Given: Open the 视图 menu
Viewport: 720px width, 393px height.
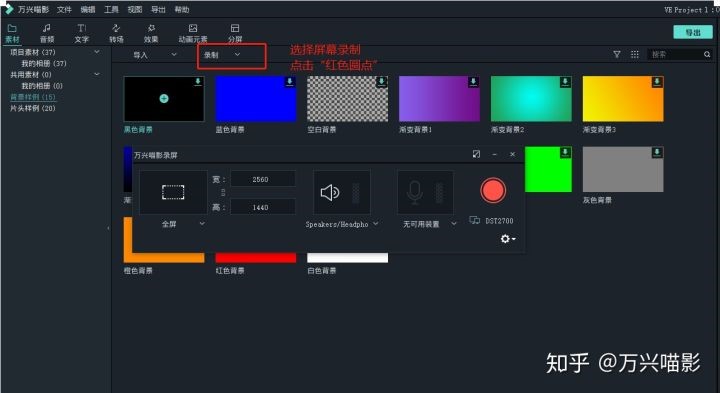Looking at the screenshot, I should [135, 9].
